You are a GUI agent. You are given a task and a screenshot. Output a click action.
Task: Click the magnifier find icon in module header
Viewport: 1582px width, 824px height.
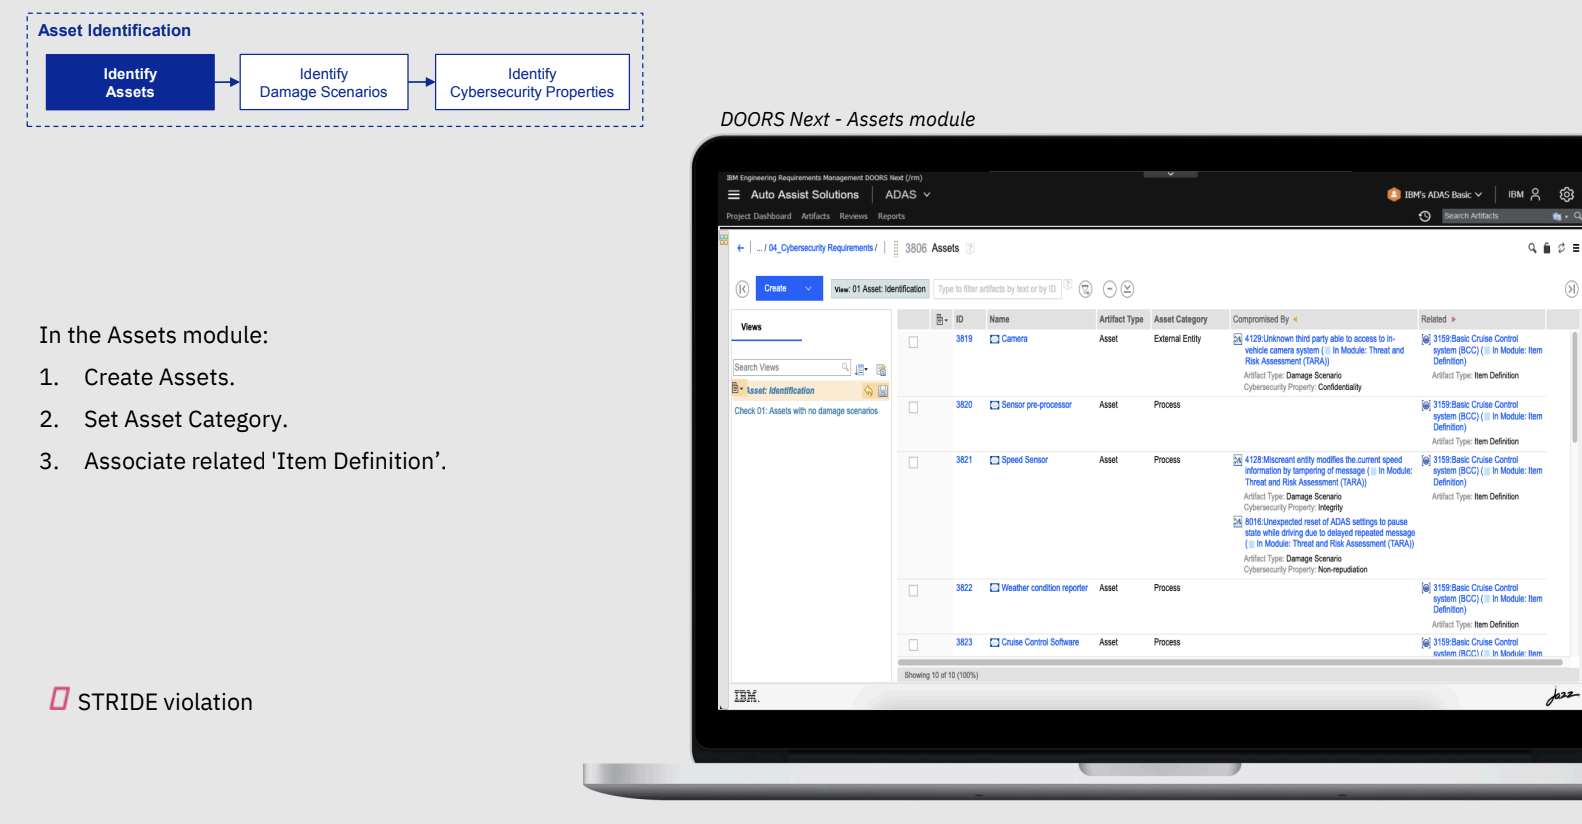point(1532,248)
